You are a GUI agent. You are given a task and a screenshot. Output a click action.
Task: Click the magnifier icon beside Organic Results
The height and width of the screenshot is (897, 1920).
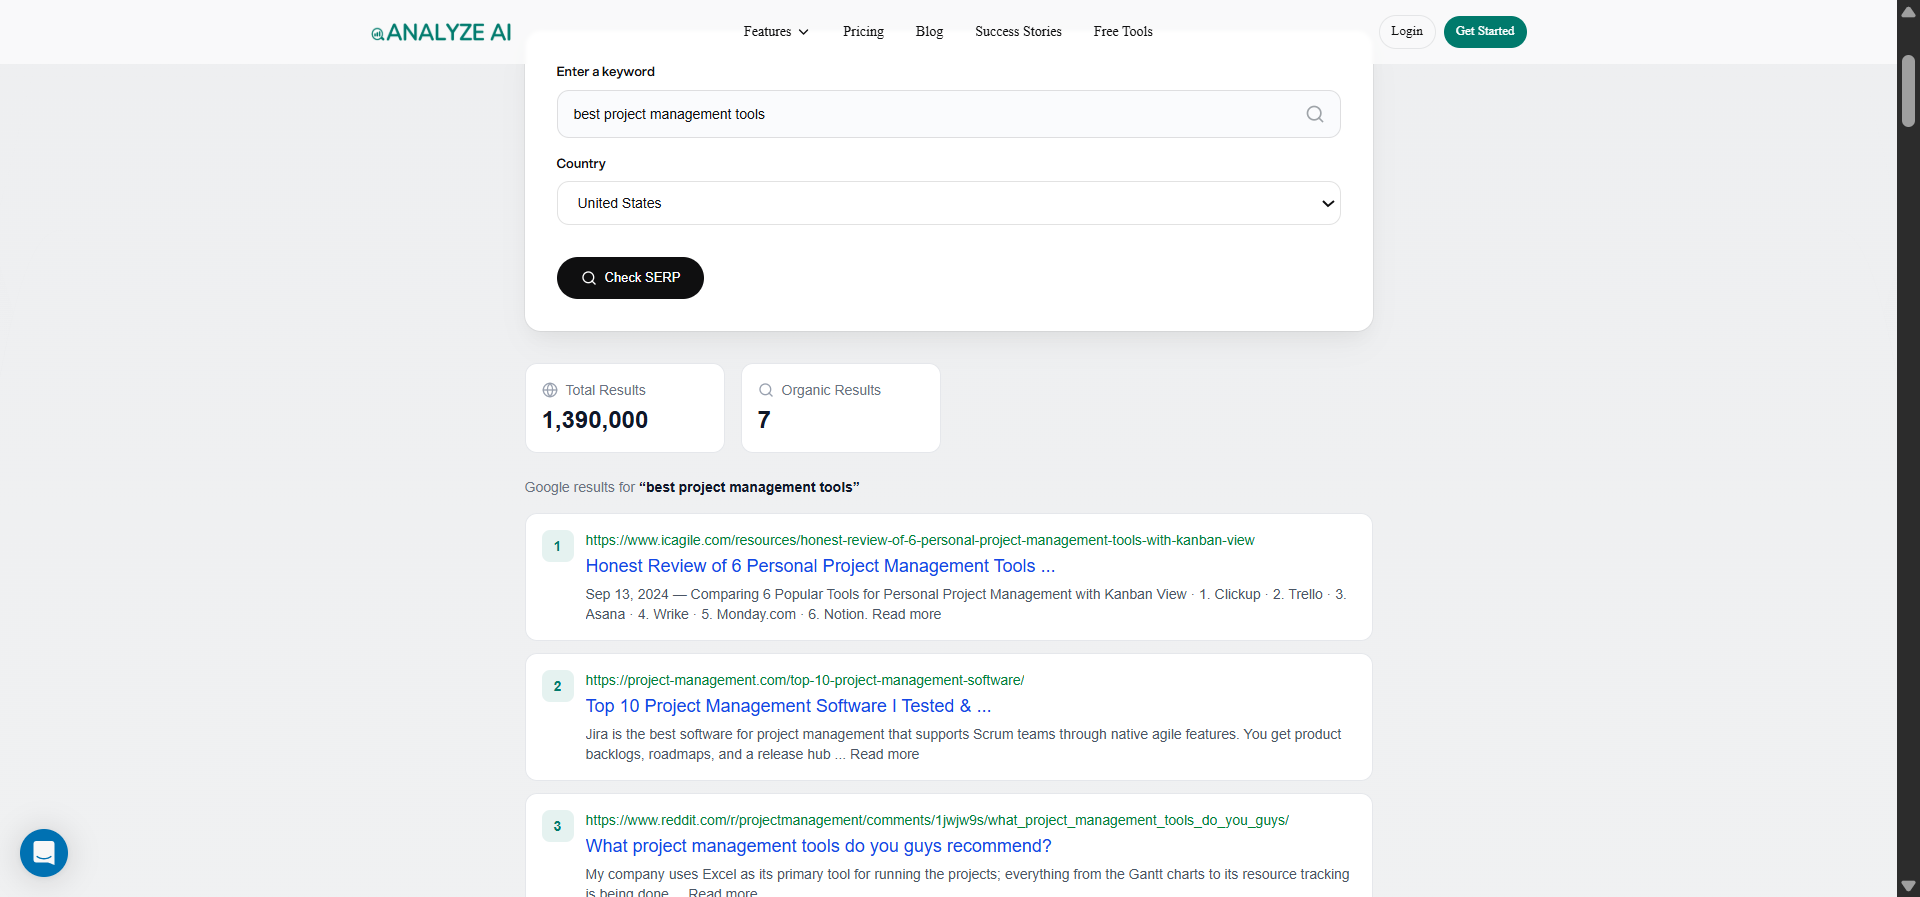pos(766,390)
